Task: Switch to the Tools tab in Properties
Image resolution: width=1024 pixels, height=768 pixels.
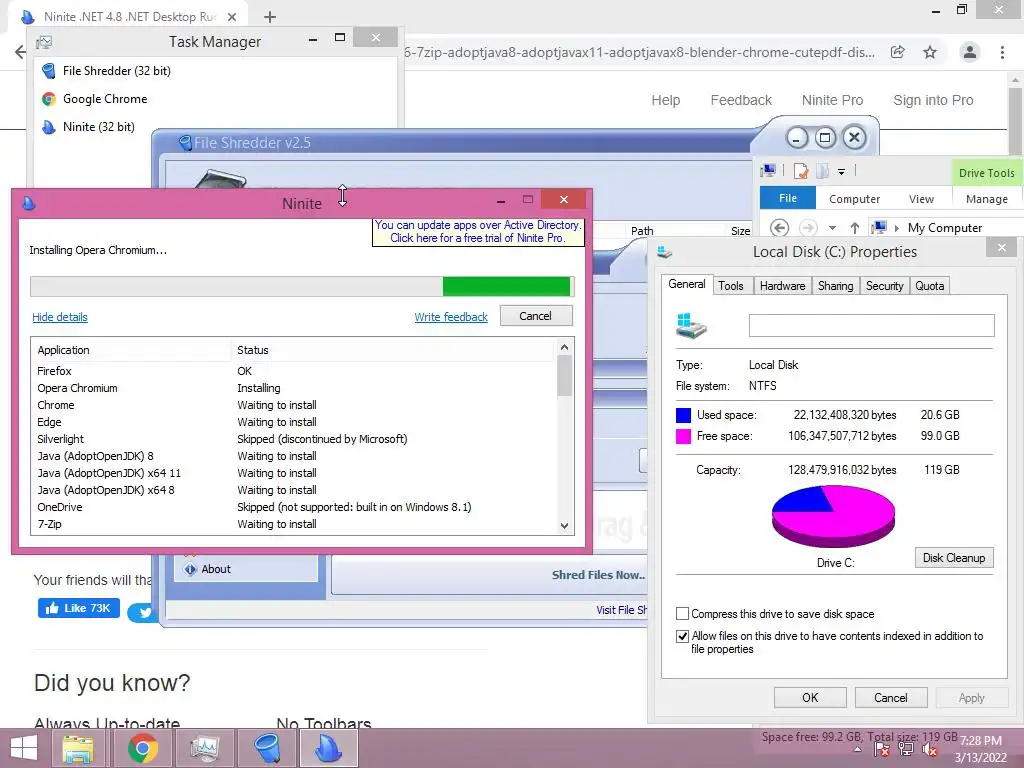Action: pyautogui.click(x=731, y=286)
